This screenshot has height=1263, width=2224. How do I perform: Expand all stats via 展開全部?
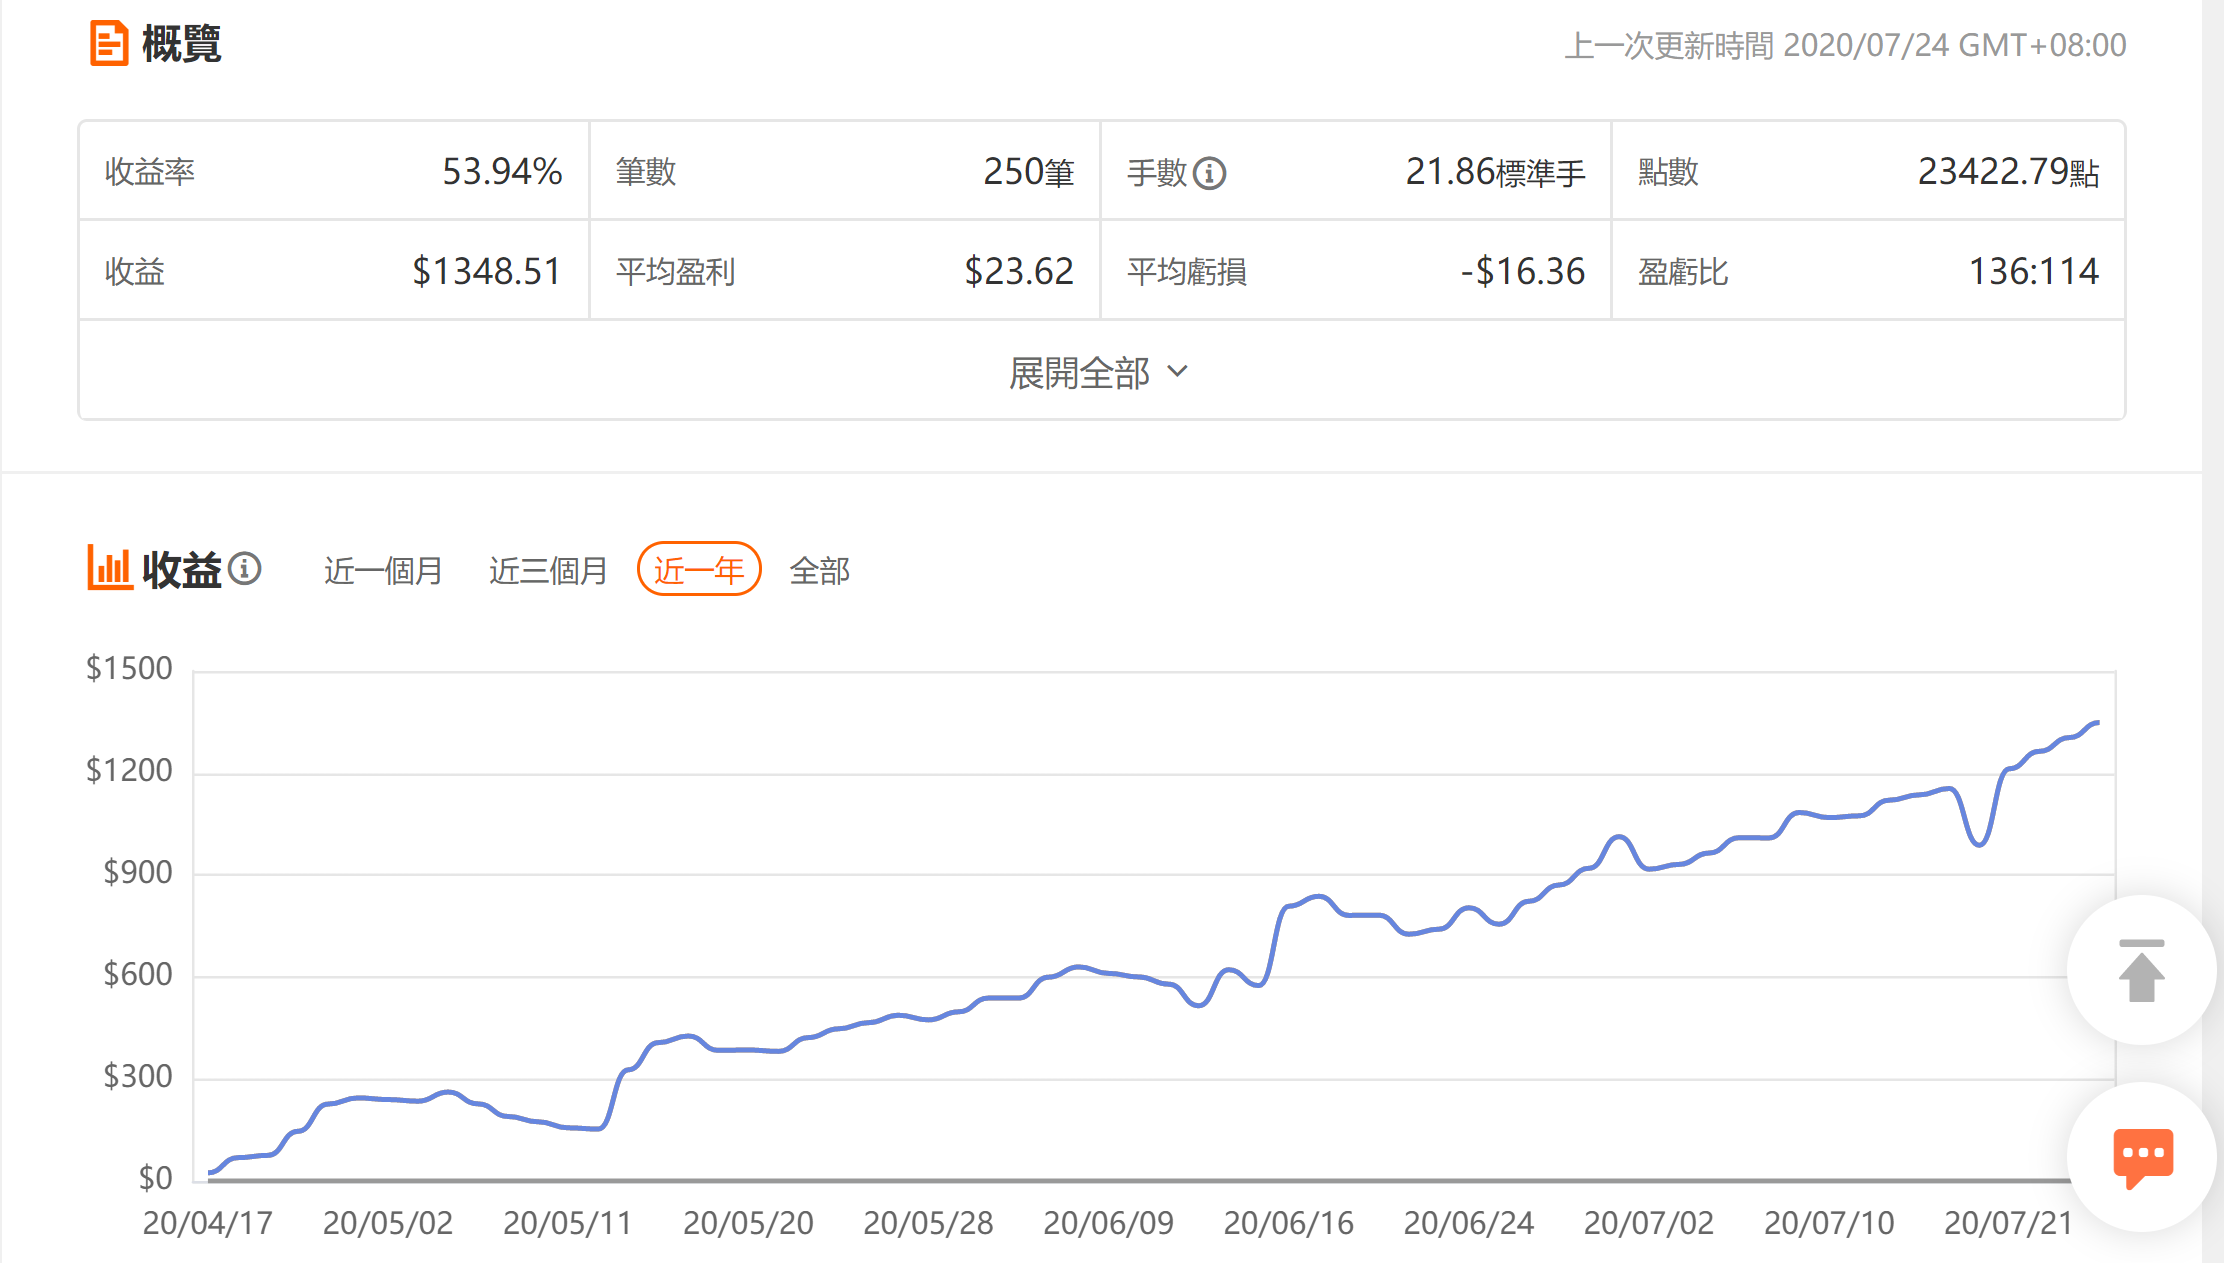coord(1080,372)
